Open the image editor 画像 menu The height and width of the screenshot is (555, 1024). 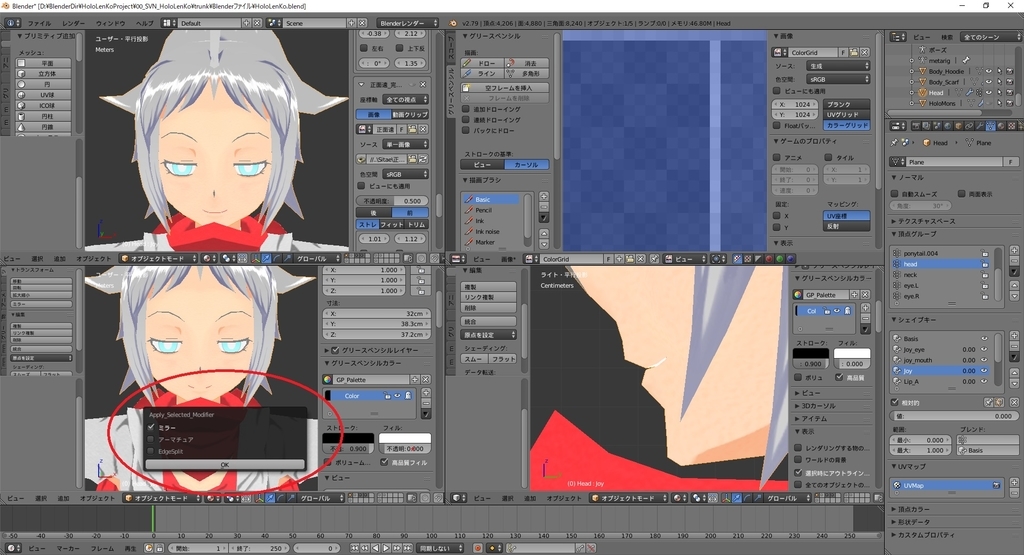coord(507,259)
